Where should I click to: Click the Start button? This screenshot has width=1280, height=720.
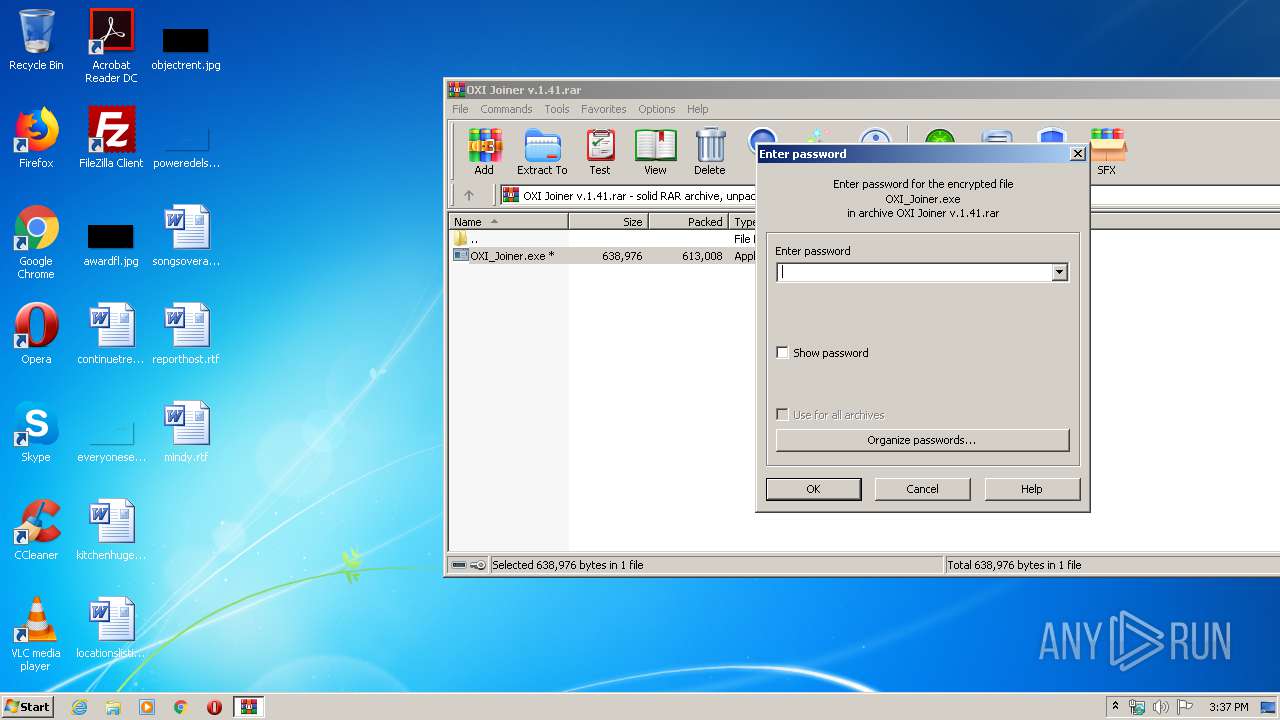[27, 707]
